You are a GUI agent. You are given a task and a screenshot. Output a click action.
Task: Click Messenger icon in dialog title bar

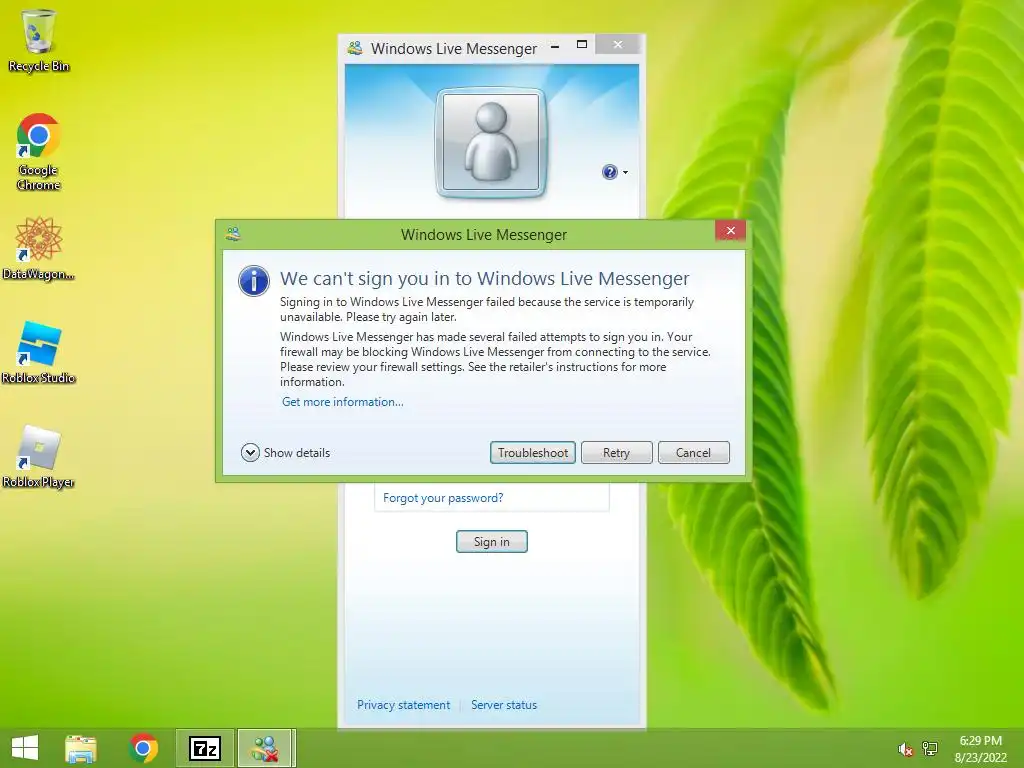[233, 234]
